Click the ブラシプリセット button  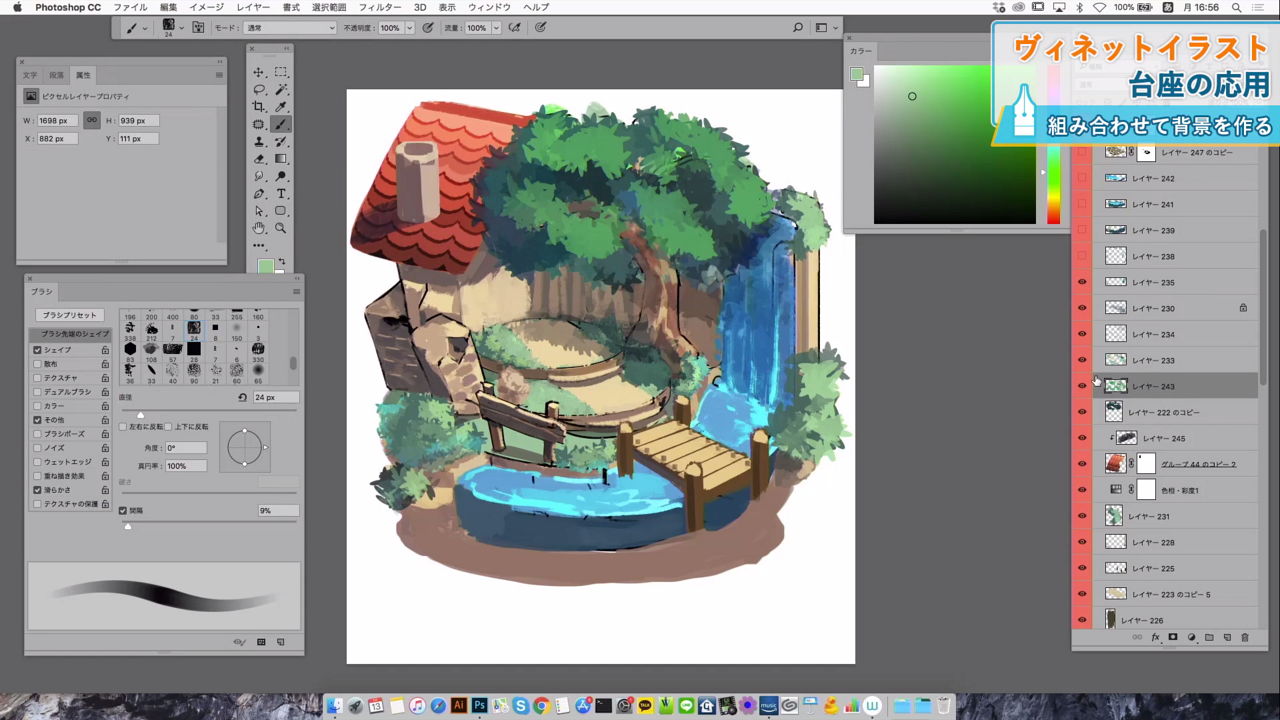tap(69, 315)
